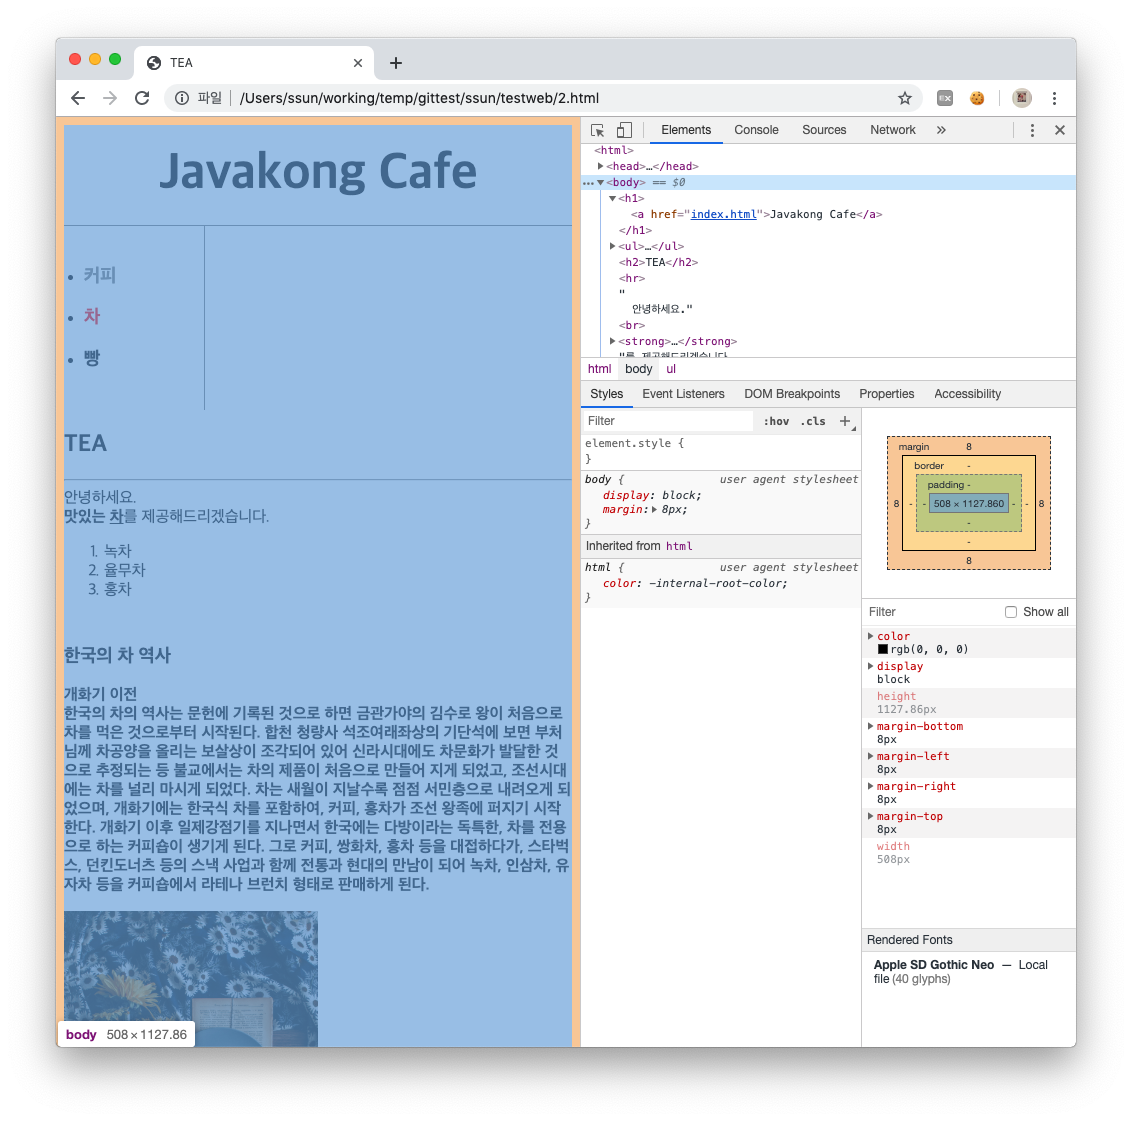Screen dimensions: 1132x1121
Task: Show more DevTools tabs chevron
Action: (941, 130)
